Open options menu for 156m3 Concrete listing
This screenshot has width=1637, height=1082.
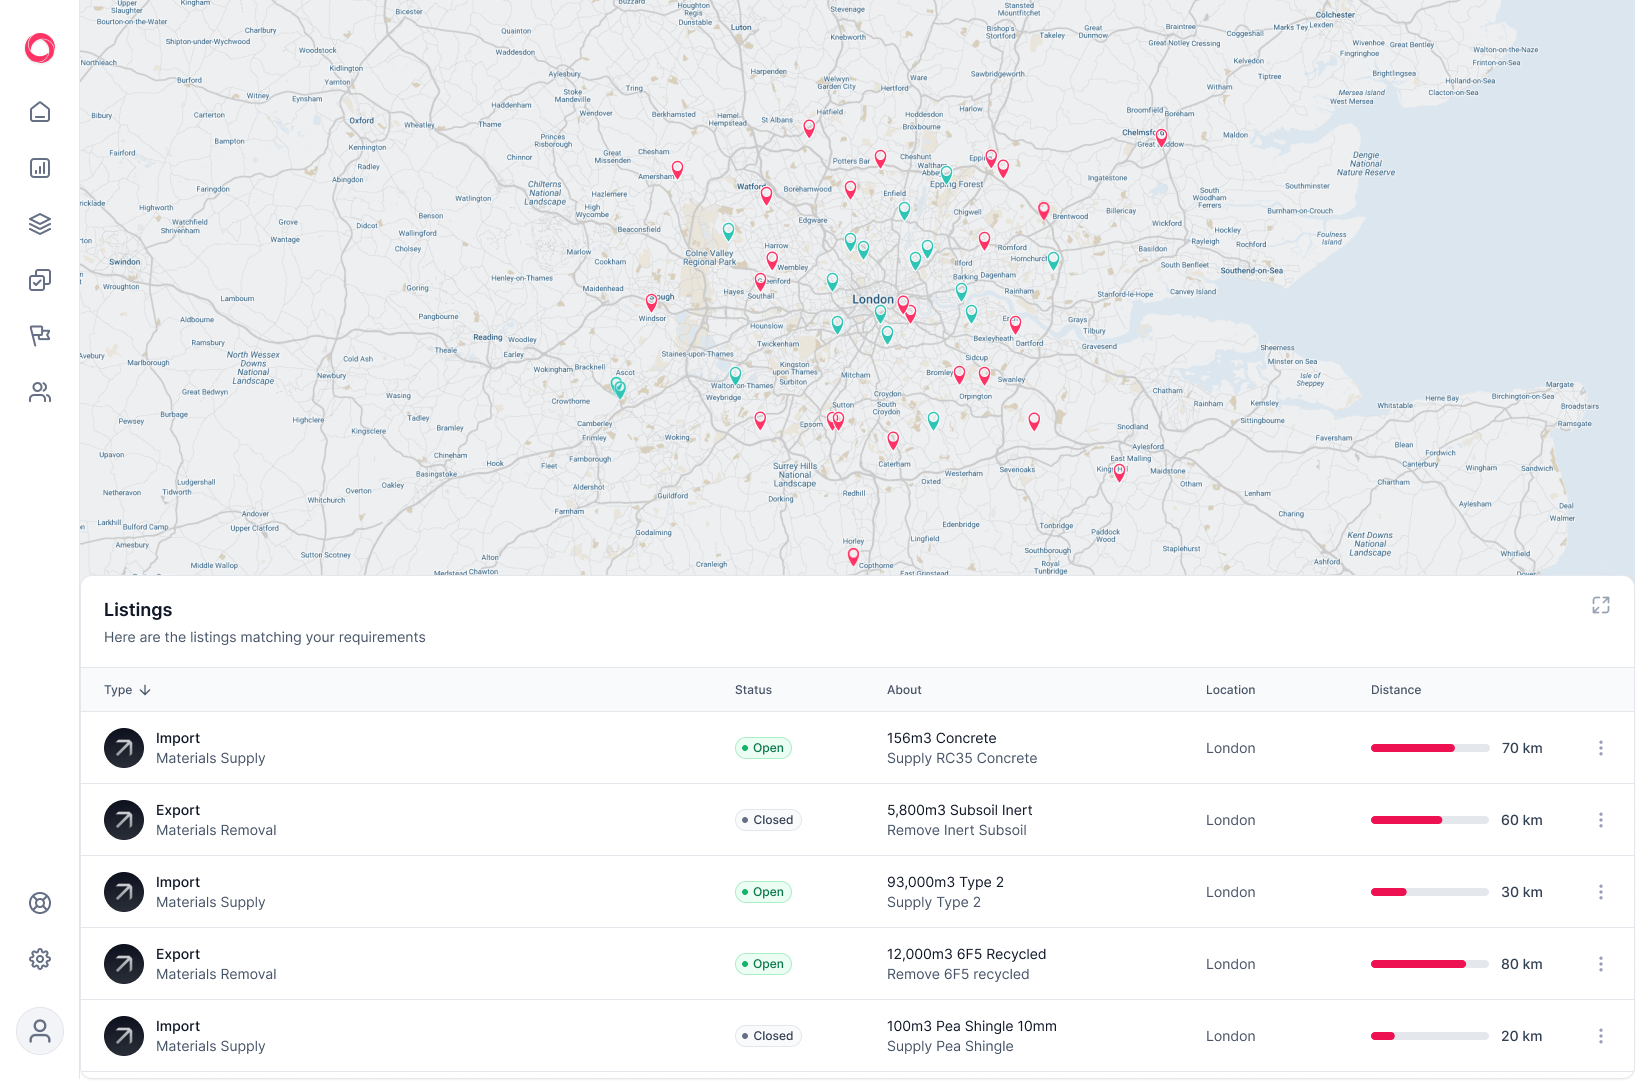click(1600, 748)
